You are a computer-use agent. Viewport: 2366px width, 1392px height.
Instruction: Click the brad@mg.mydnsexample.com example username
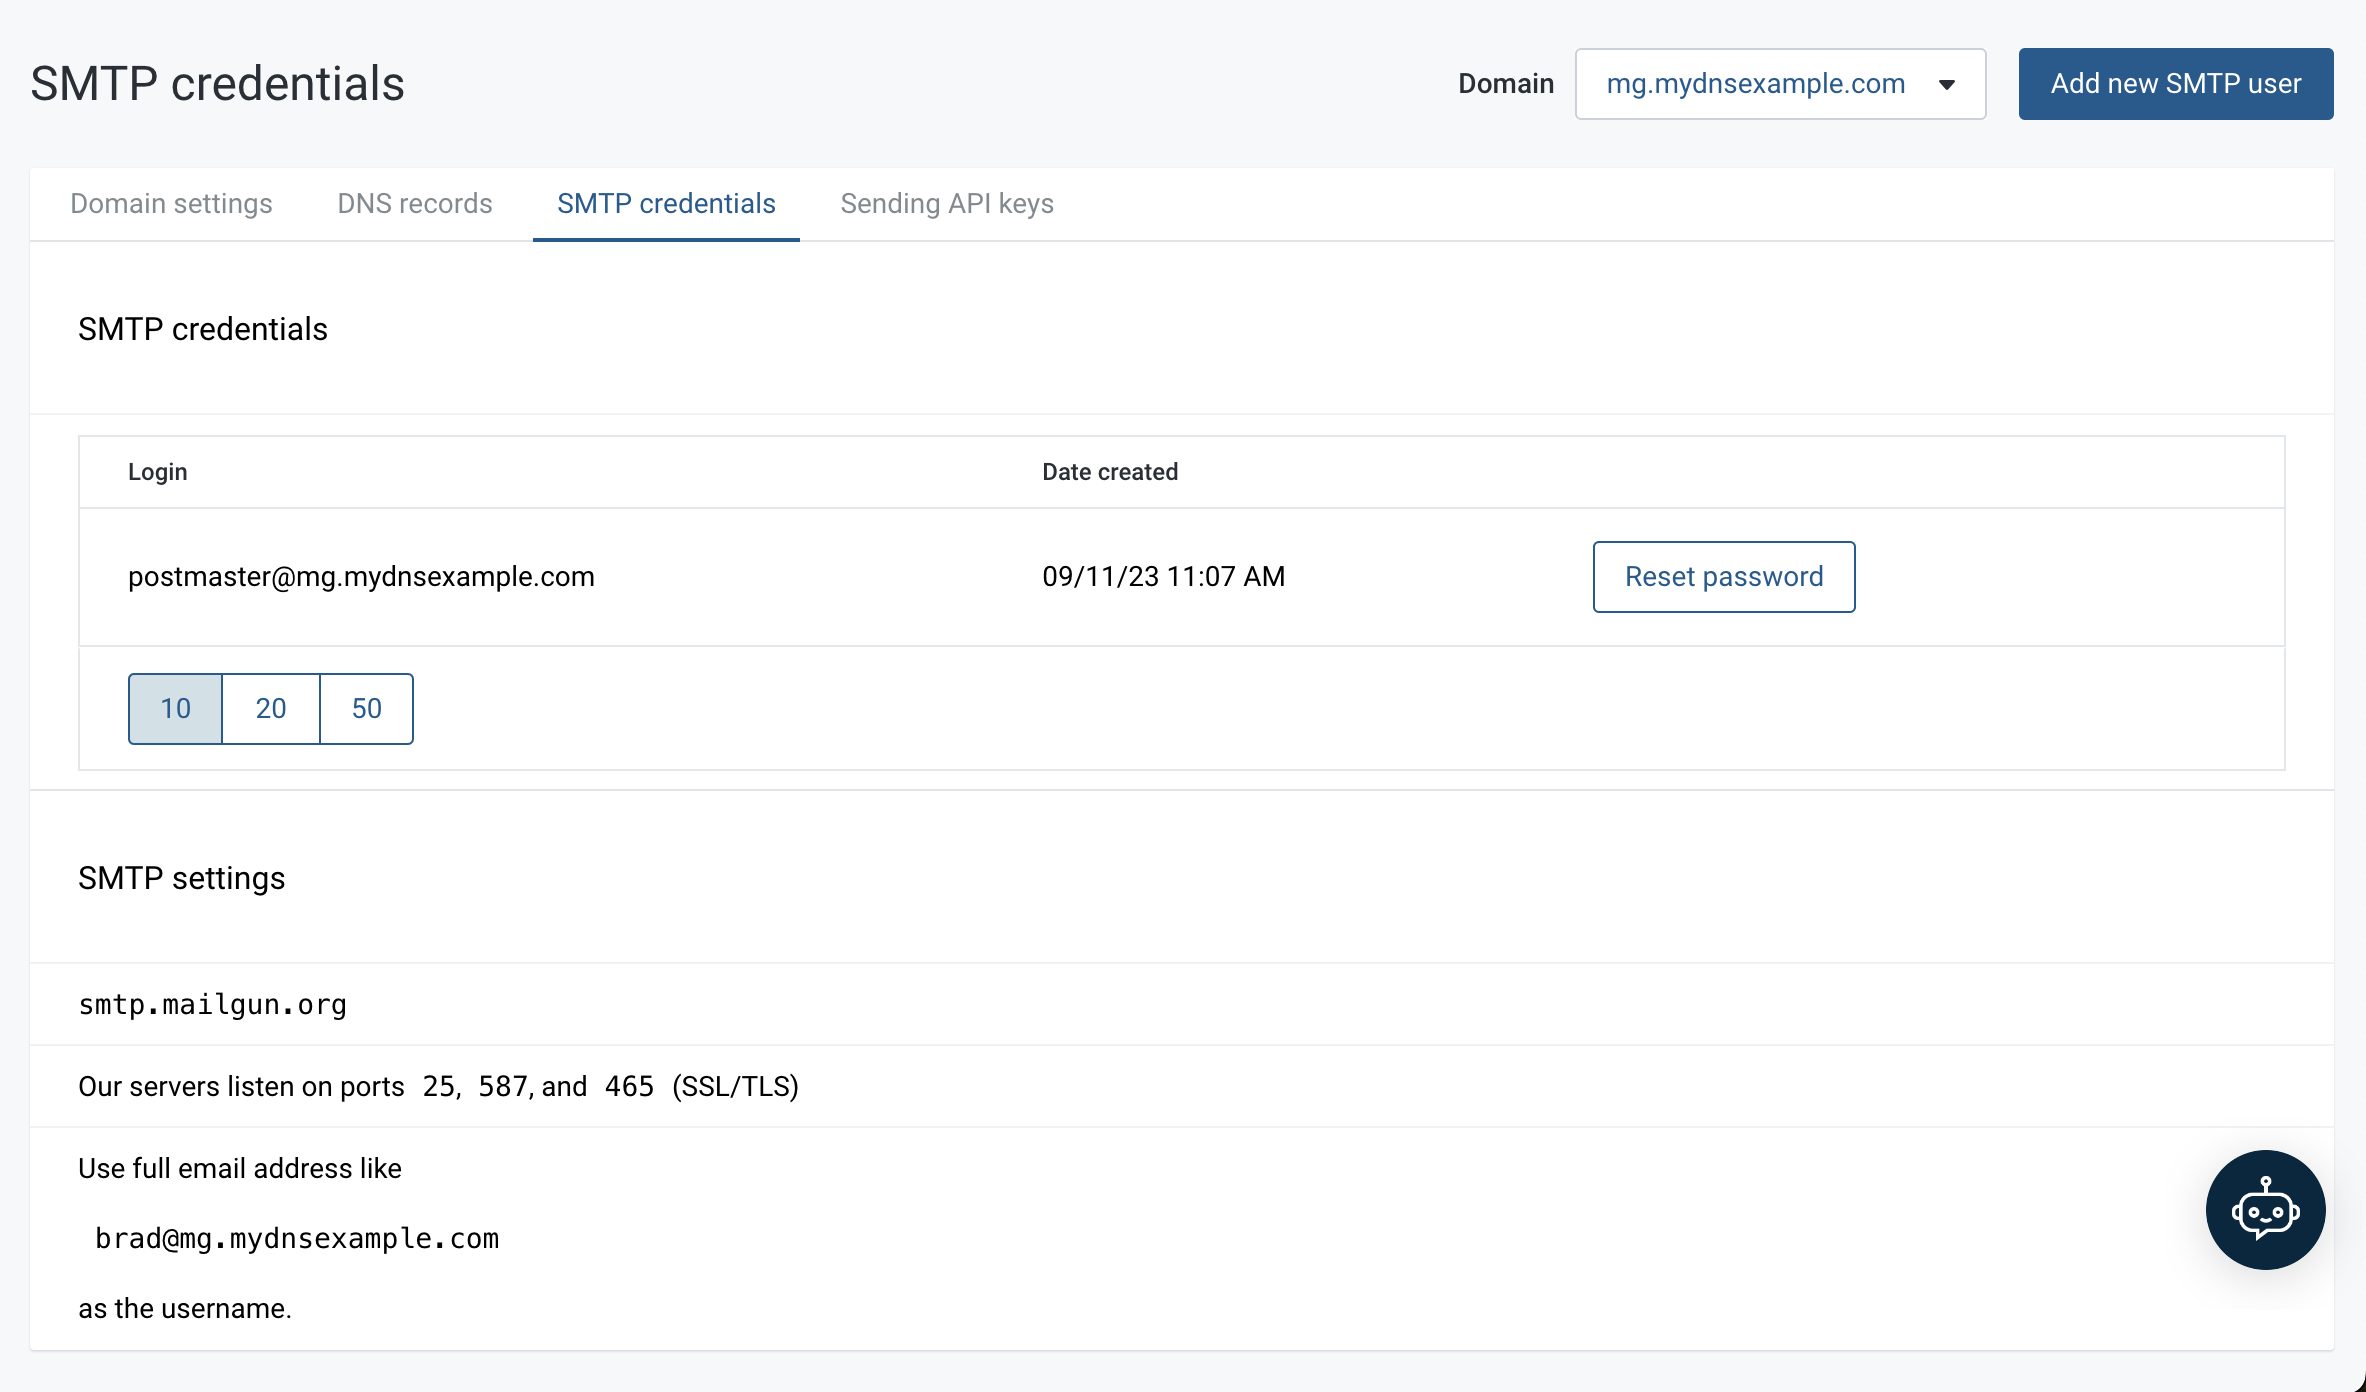[296, 1238]
